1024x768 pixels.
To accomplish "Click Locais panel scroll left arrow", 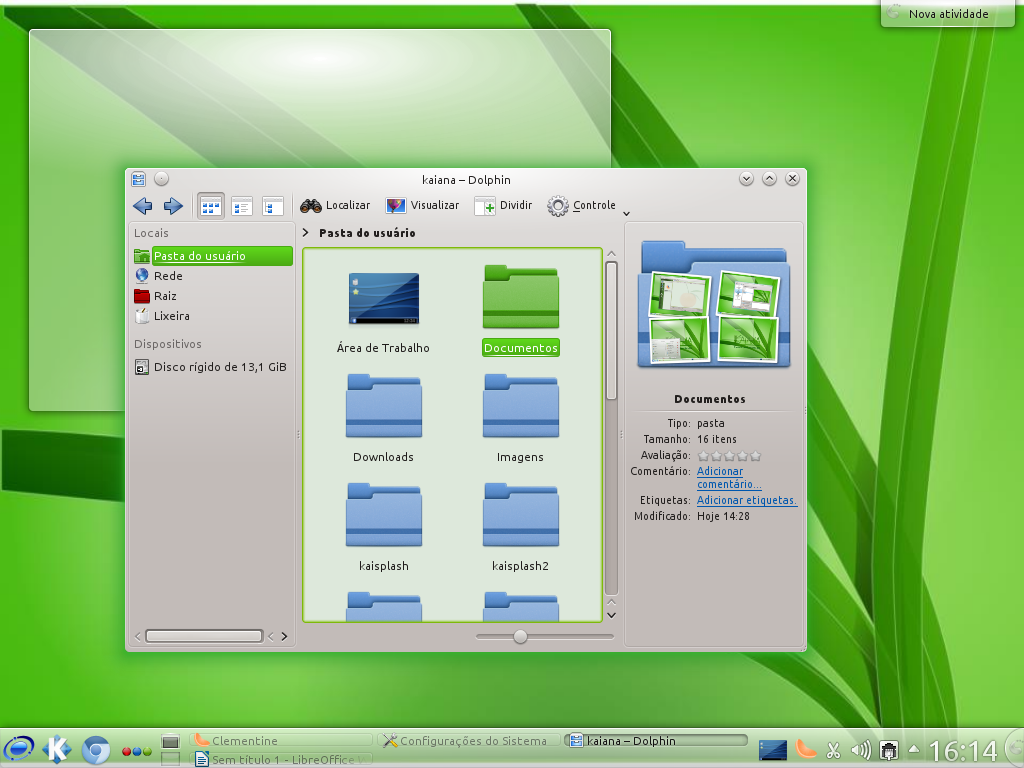I will pyautogui.click(x=138, y=636).
